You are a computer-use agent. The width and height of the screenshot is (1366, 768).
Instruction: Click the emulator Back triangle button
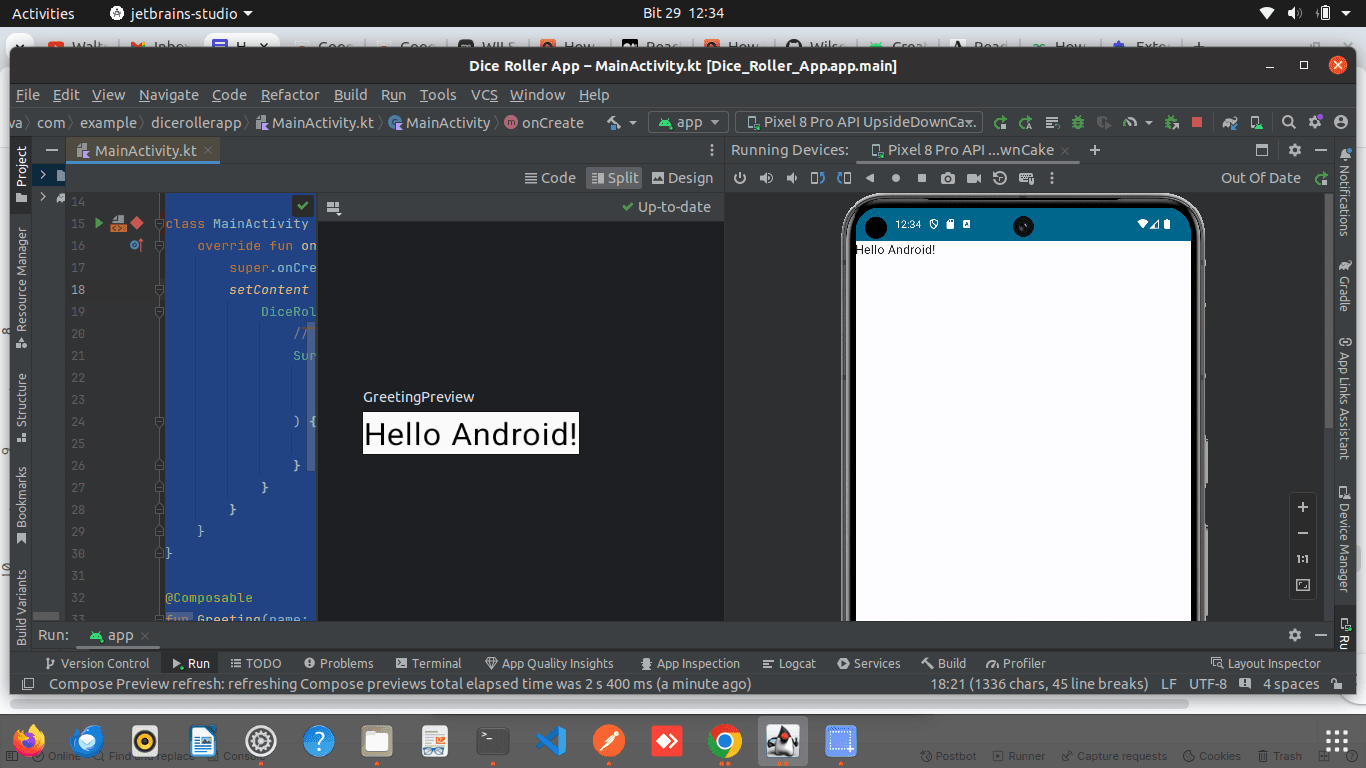pyautogui.click(x=870, y=178)
